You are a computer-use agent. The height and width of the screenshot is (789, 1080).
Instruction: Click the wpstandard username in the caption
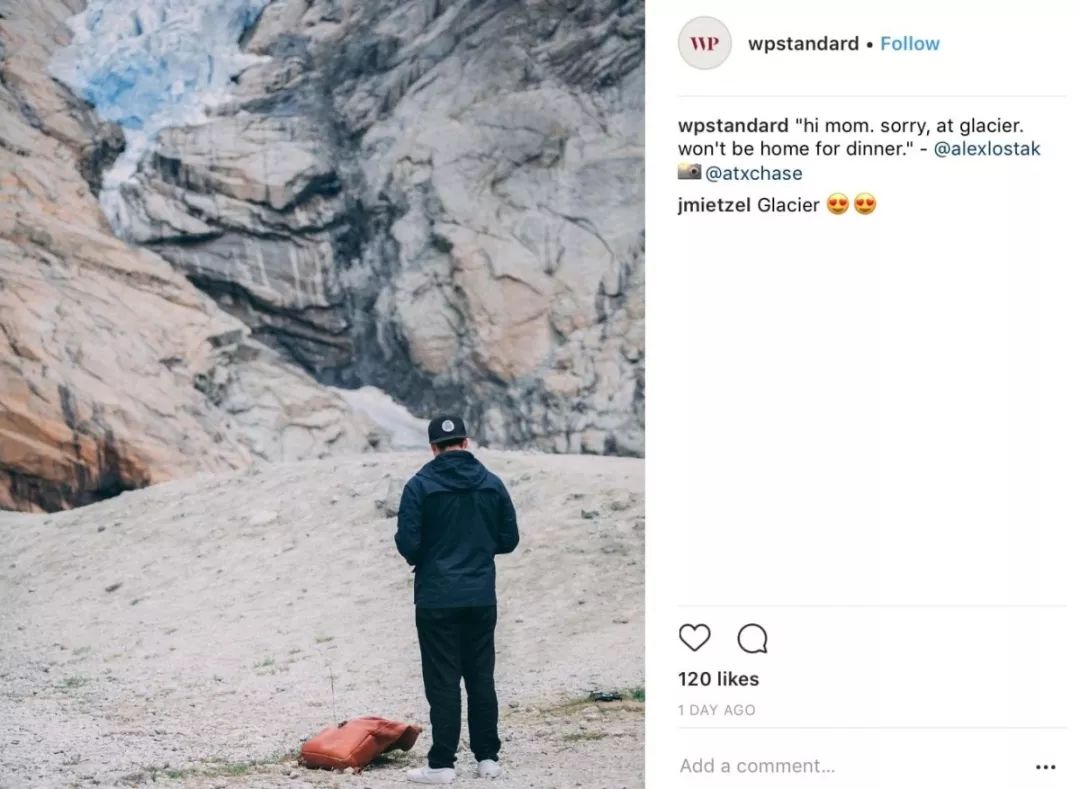click(733, 125)
